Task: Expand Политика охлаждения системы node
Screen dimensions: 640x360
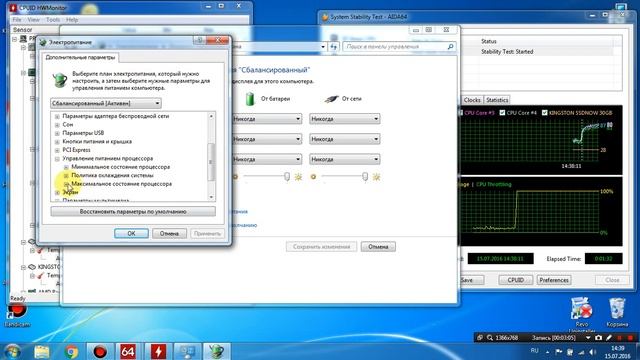Action: click(x=66, y=176)
